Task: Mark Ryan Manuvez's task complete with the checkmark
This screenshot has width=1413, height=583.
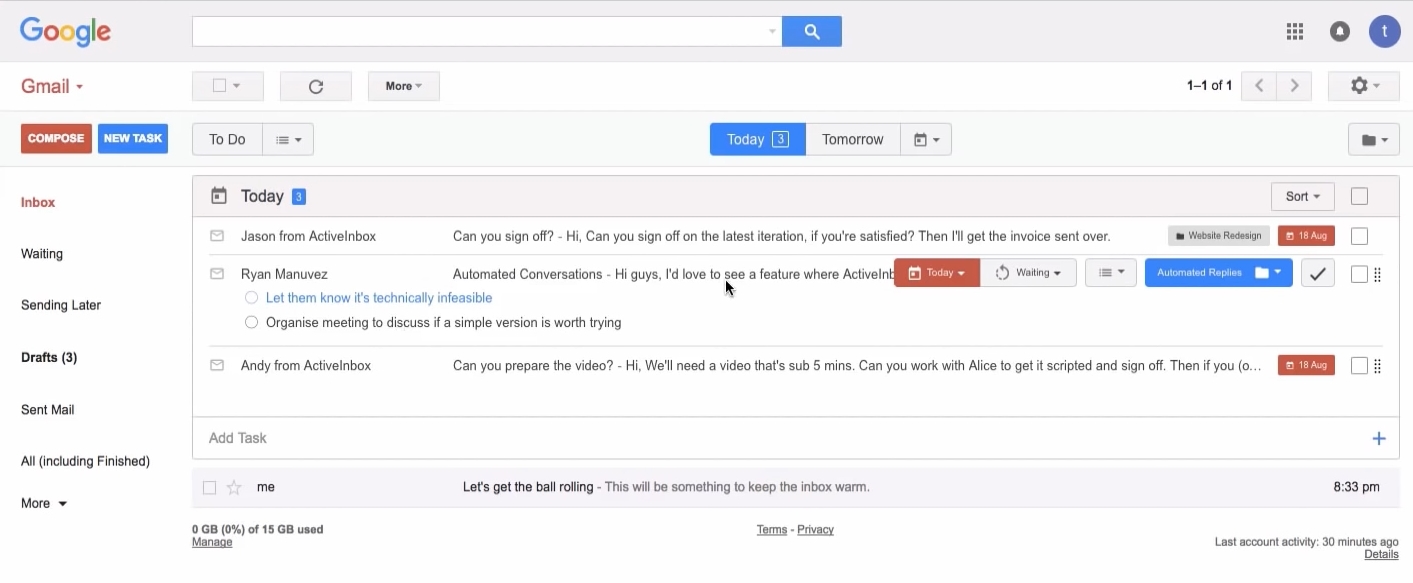Action: [1317, 272]
